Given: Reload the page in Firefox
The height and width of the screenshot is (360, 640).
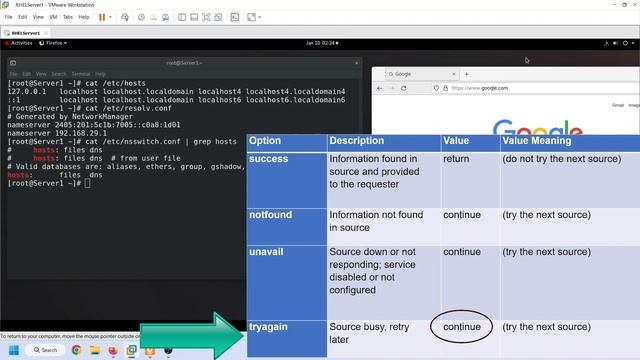Looking at the screenshot, I should click(404, 88).
